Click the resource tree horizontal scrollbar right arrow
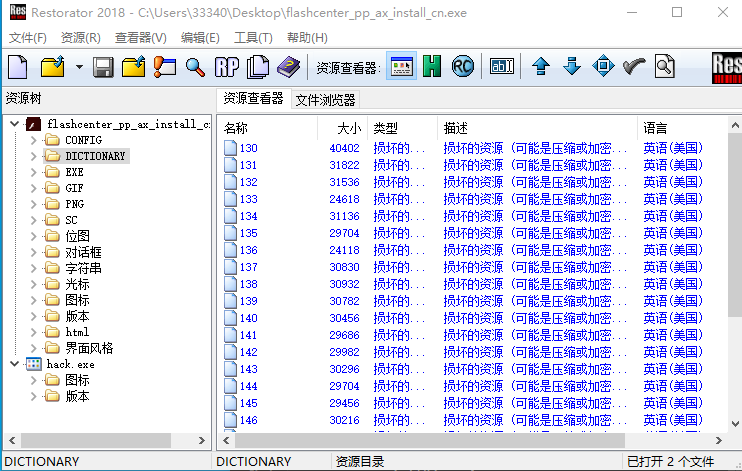The width and height of the screenshot is (742, 471). click(202, 441)
